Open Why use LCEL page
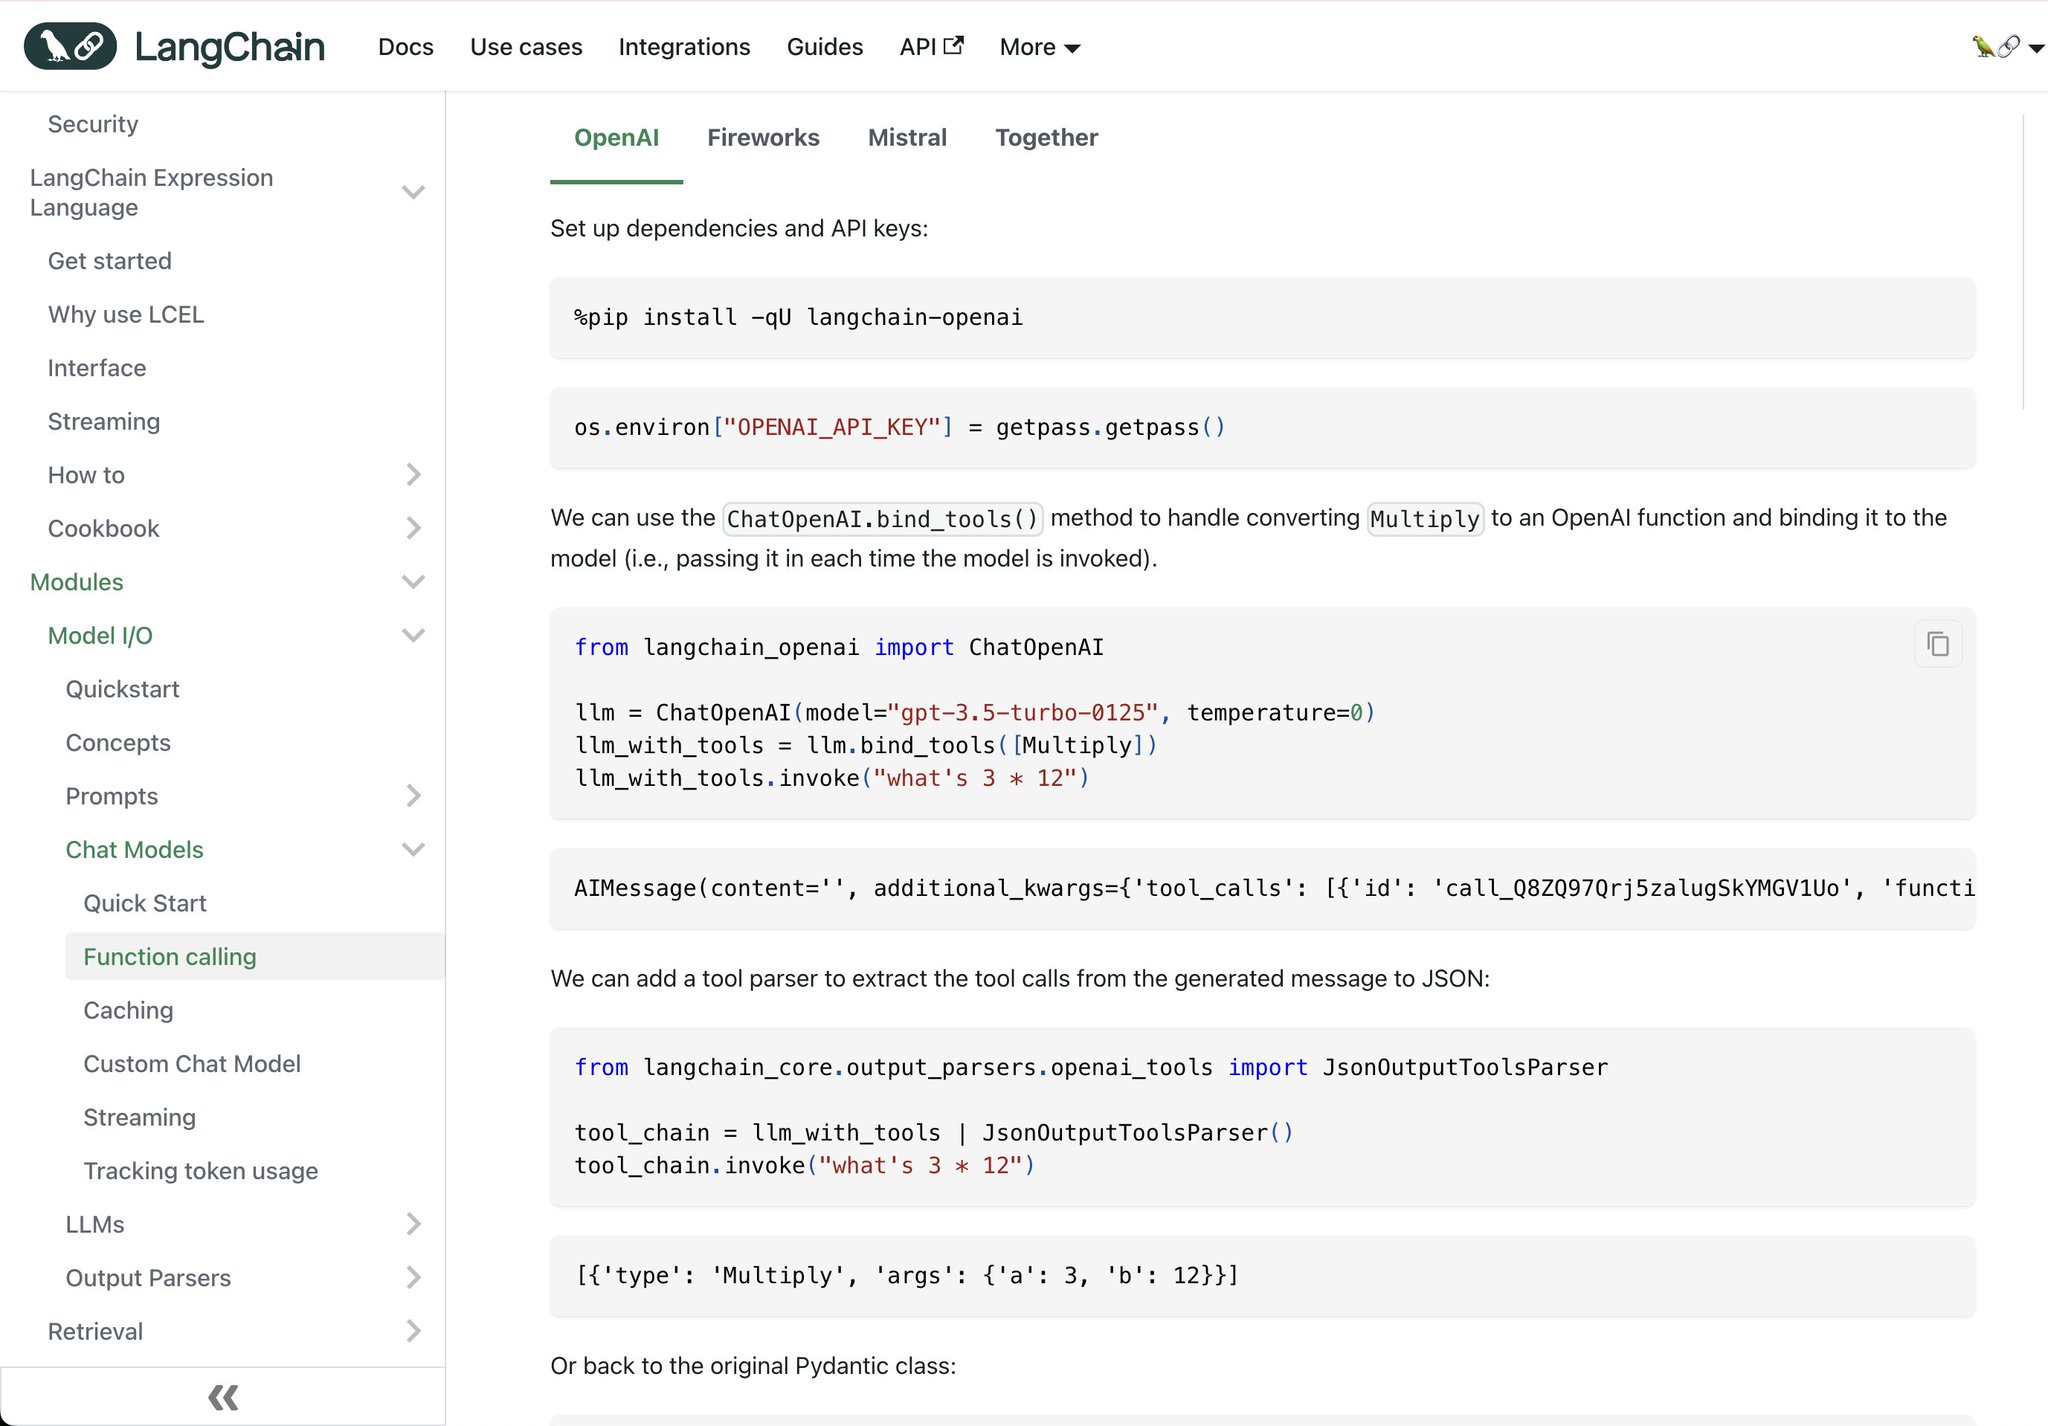Viewport: 2048px width, 1426px height. pyautogui.click(x=126, y=315)
